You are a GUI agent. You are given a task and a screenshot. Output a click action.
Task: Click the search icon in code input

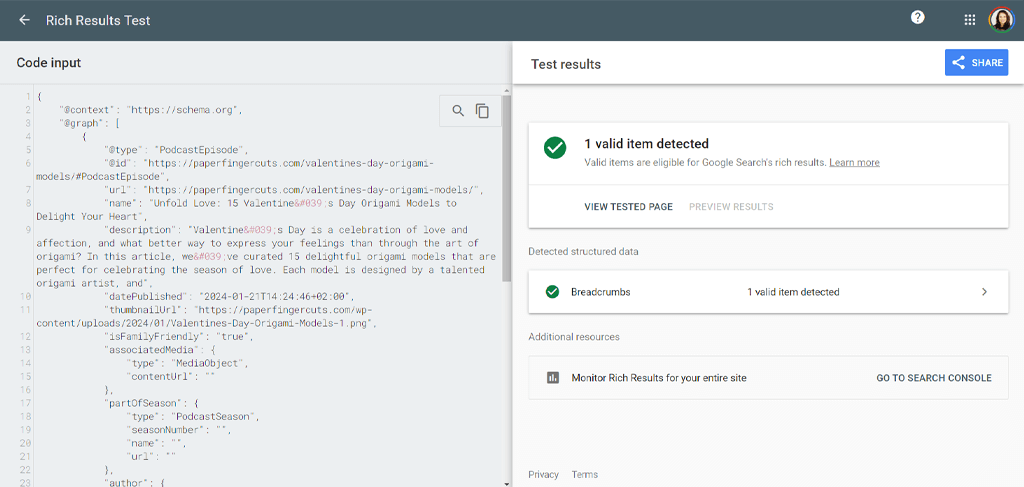pyautogui.click(x=458, y=111)
